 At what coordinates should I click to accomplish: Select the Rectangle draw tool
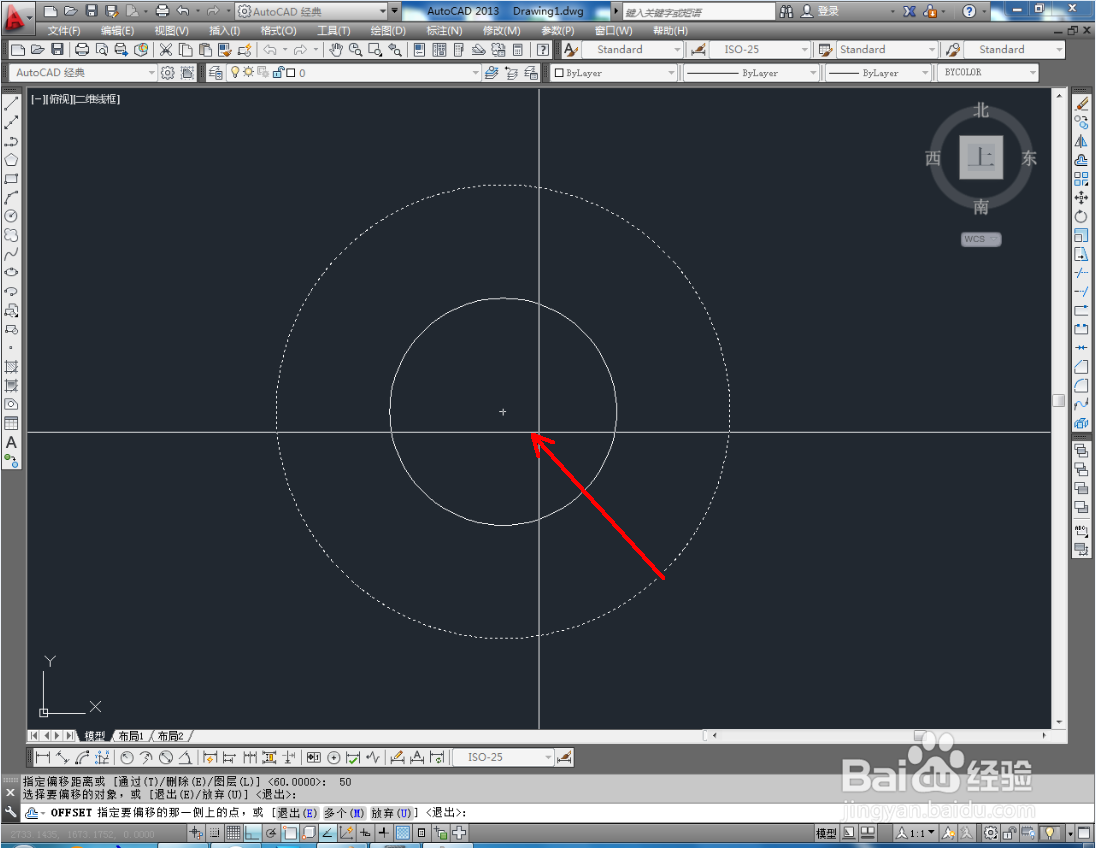click(x=11, y=179)
